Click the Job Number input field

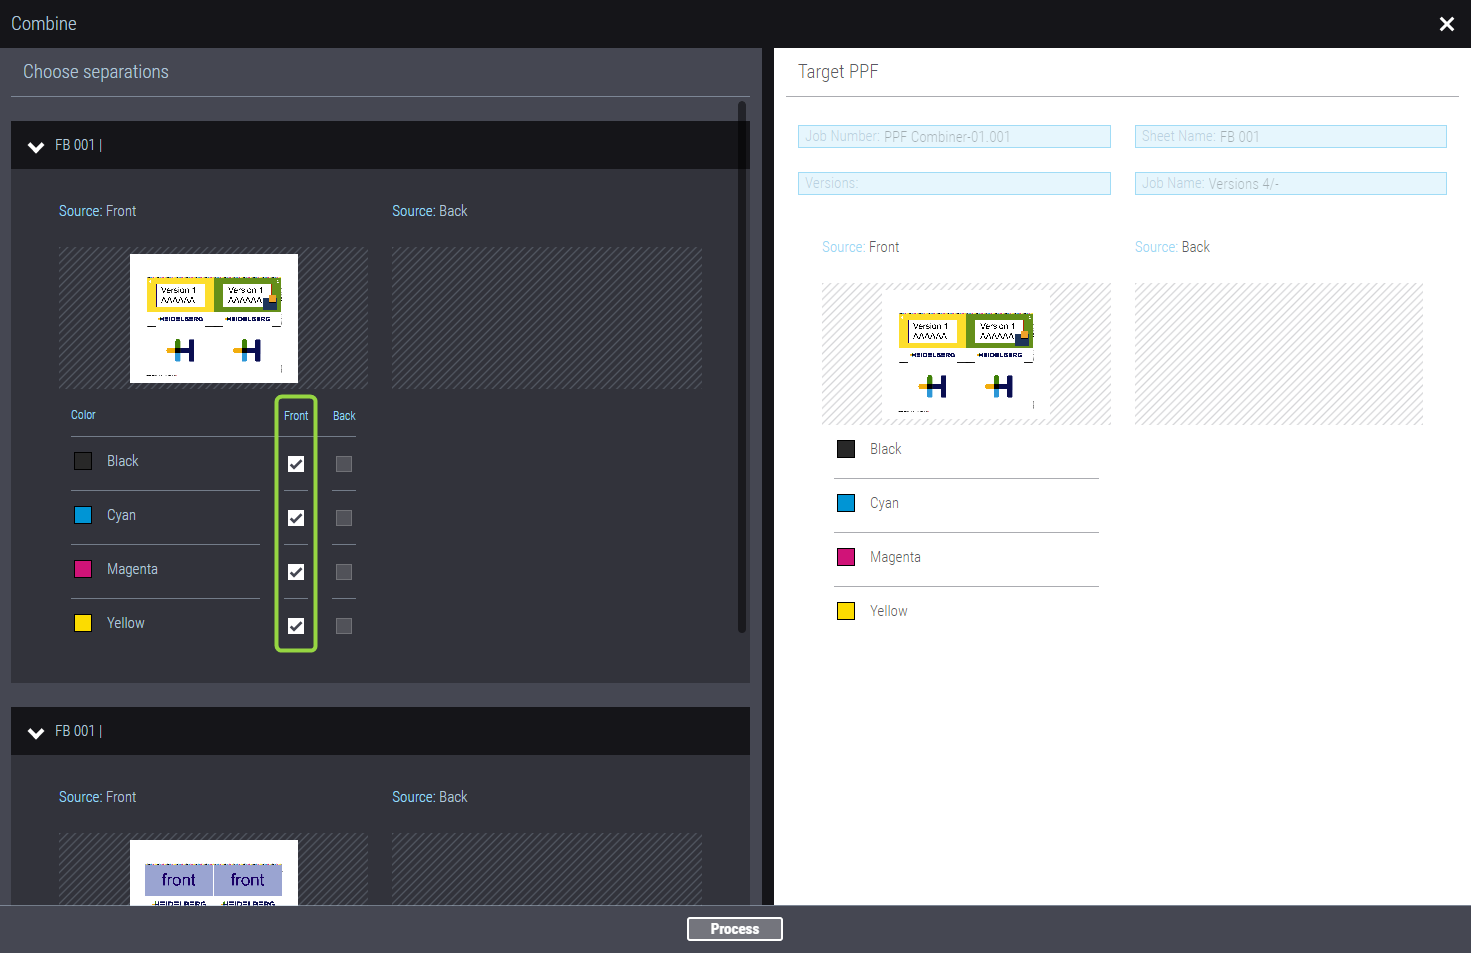coord(954,137)
